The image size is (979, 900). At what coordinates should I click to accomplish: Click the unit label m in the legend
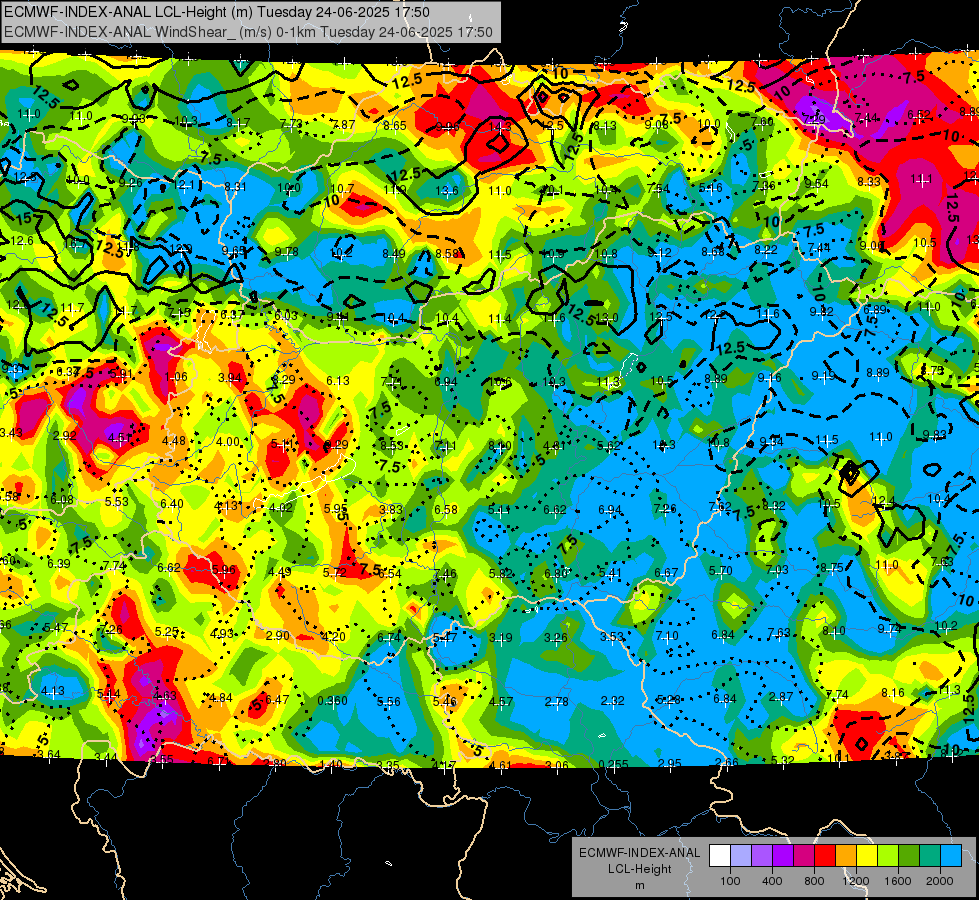(x=639, y=885)
